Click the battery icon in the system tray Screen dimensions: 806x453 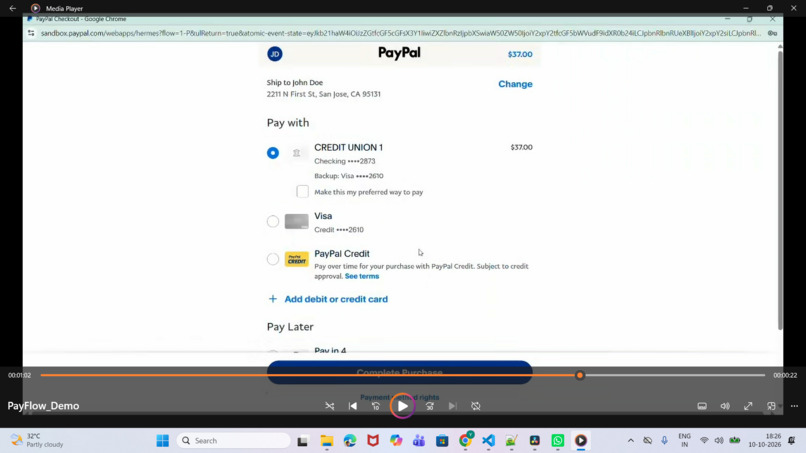(735, 441)
